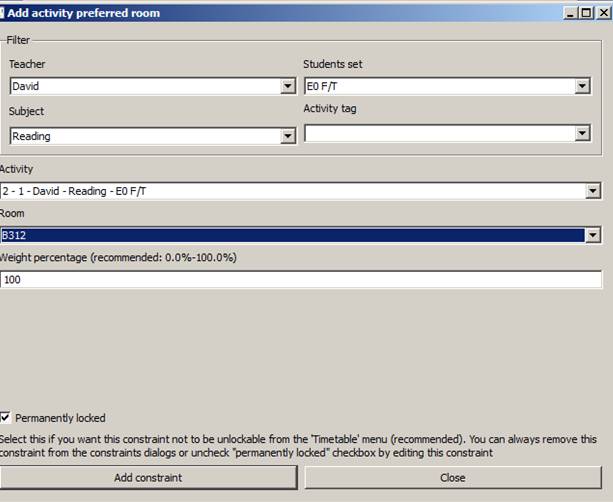Viewport: 613px width, 502px height.
Task: Open the Activity tag dropdown arrow
Action: click(582, 133)
